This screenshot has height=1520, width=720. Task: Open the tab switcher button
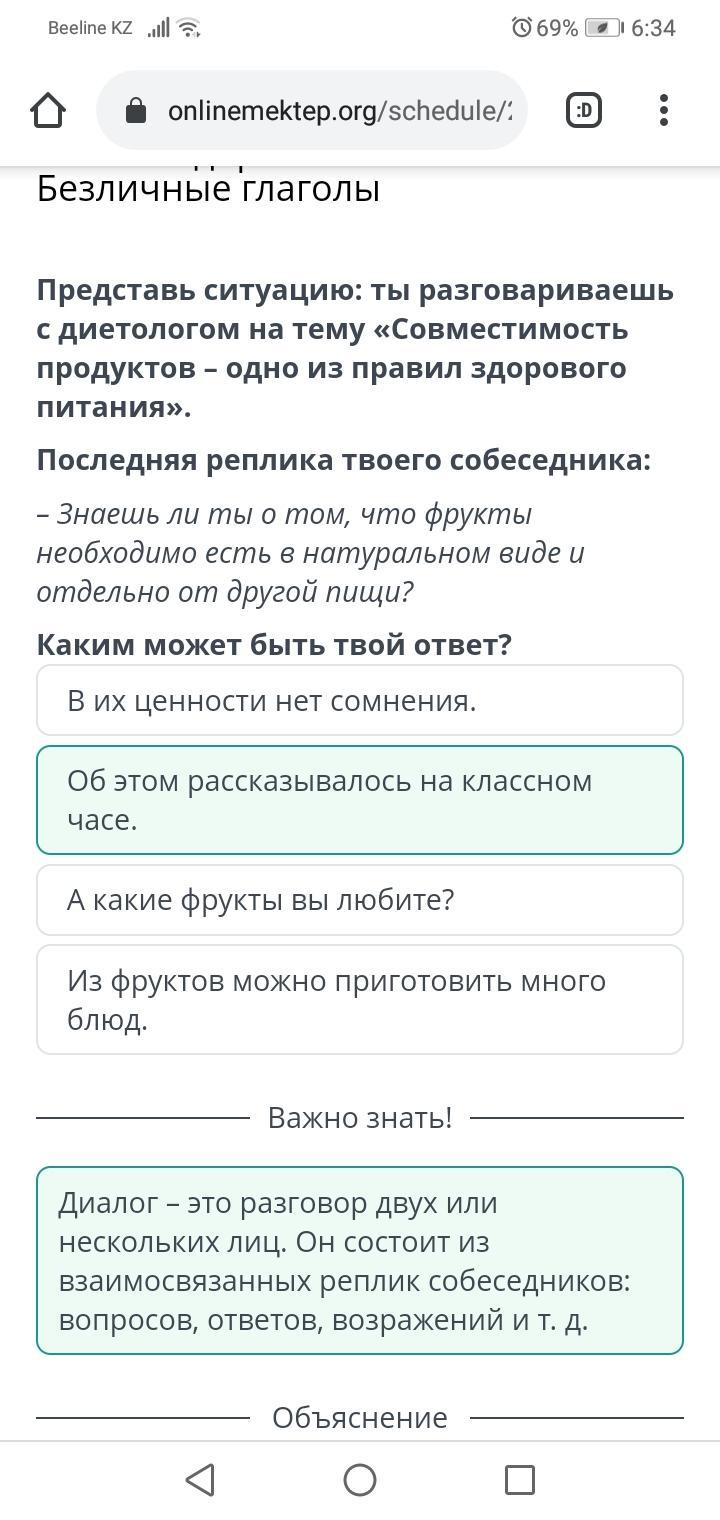584,110
